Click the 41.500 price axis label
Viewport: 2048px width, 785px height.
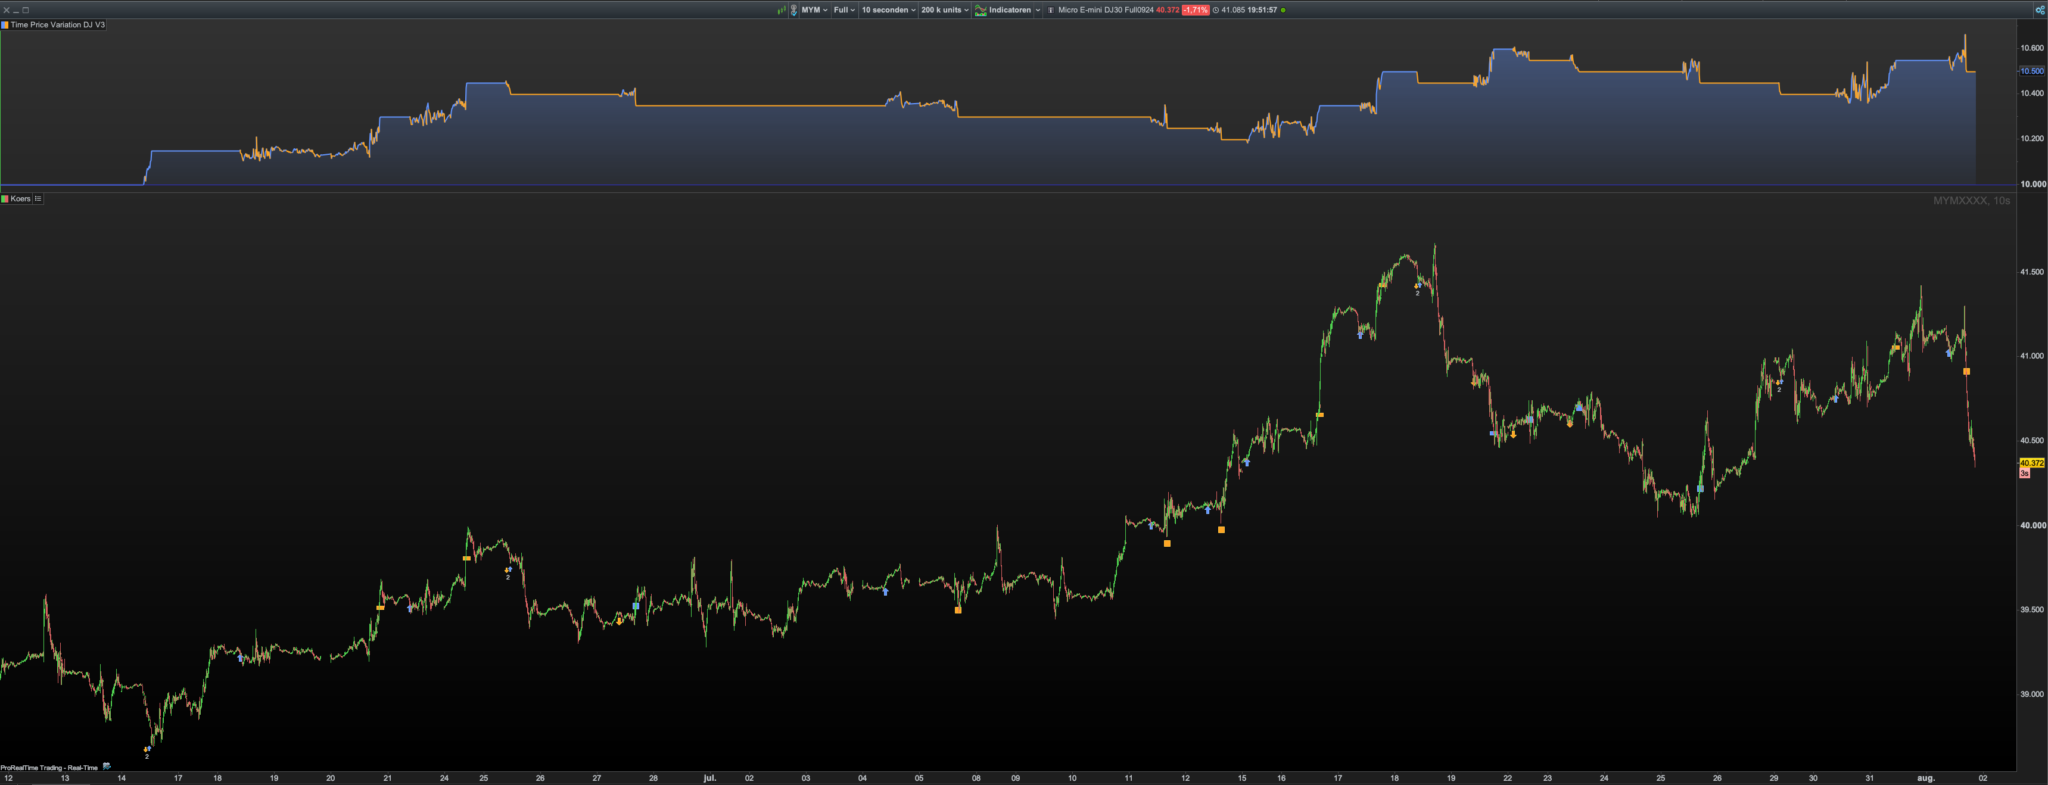click(x=2032, y=272)
